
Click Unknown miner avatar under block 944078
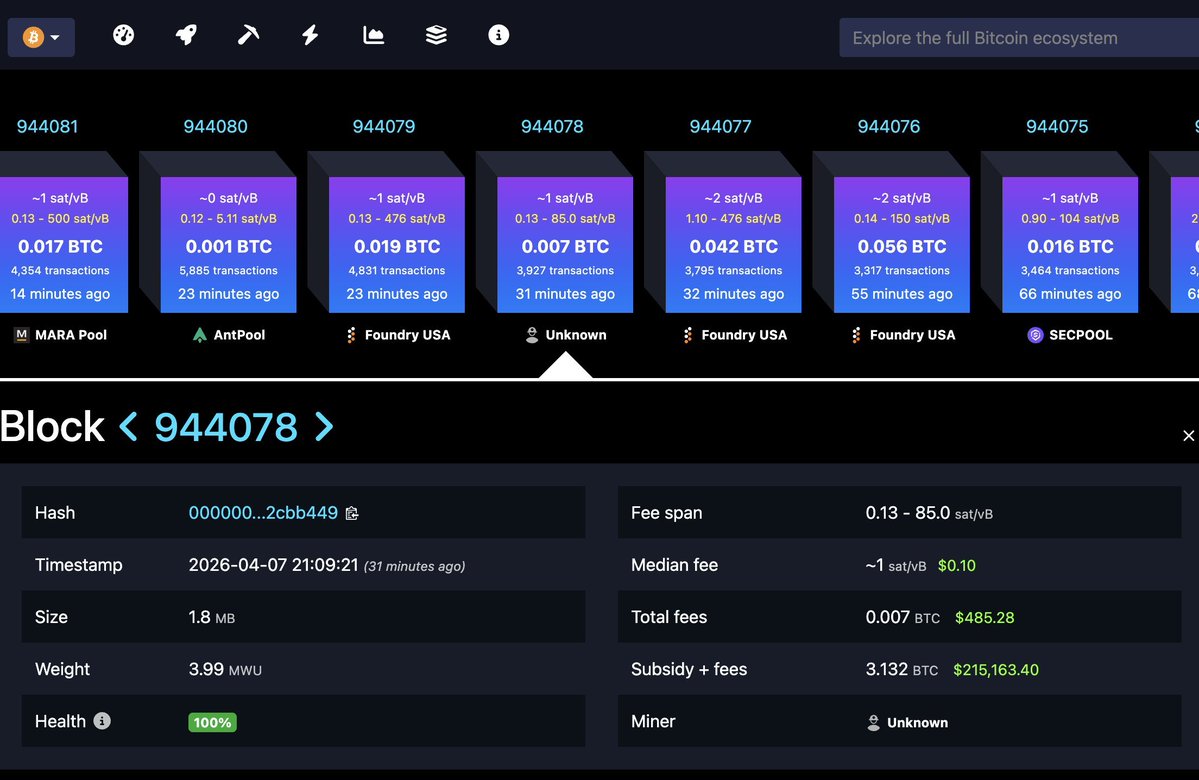[x=531, y=335]
